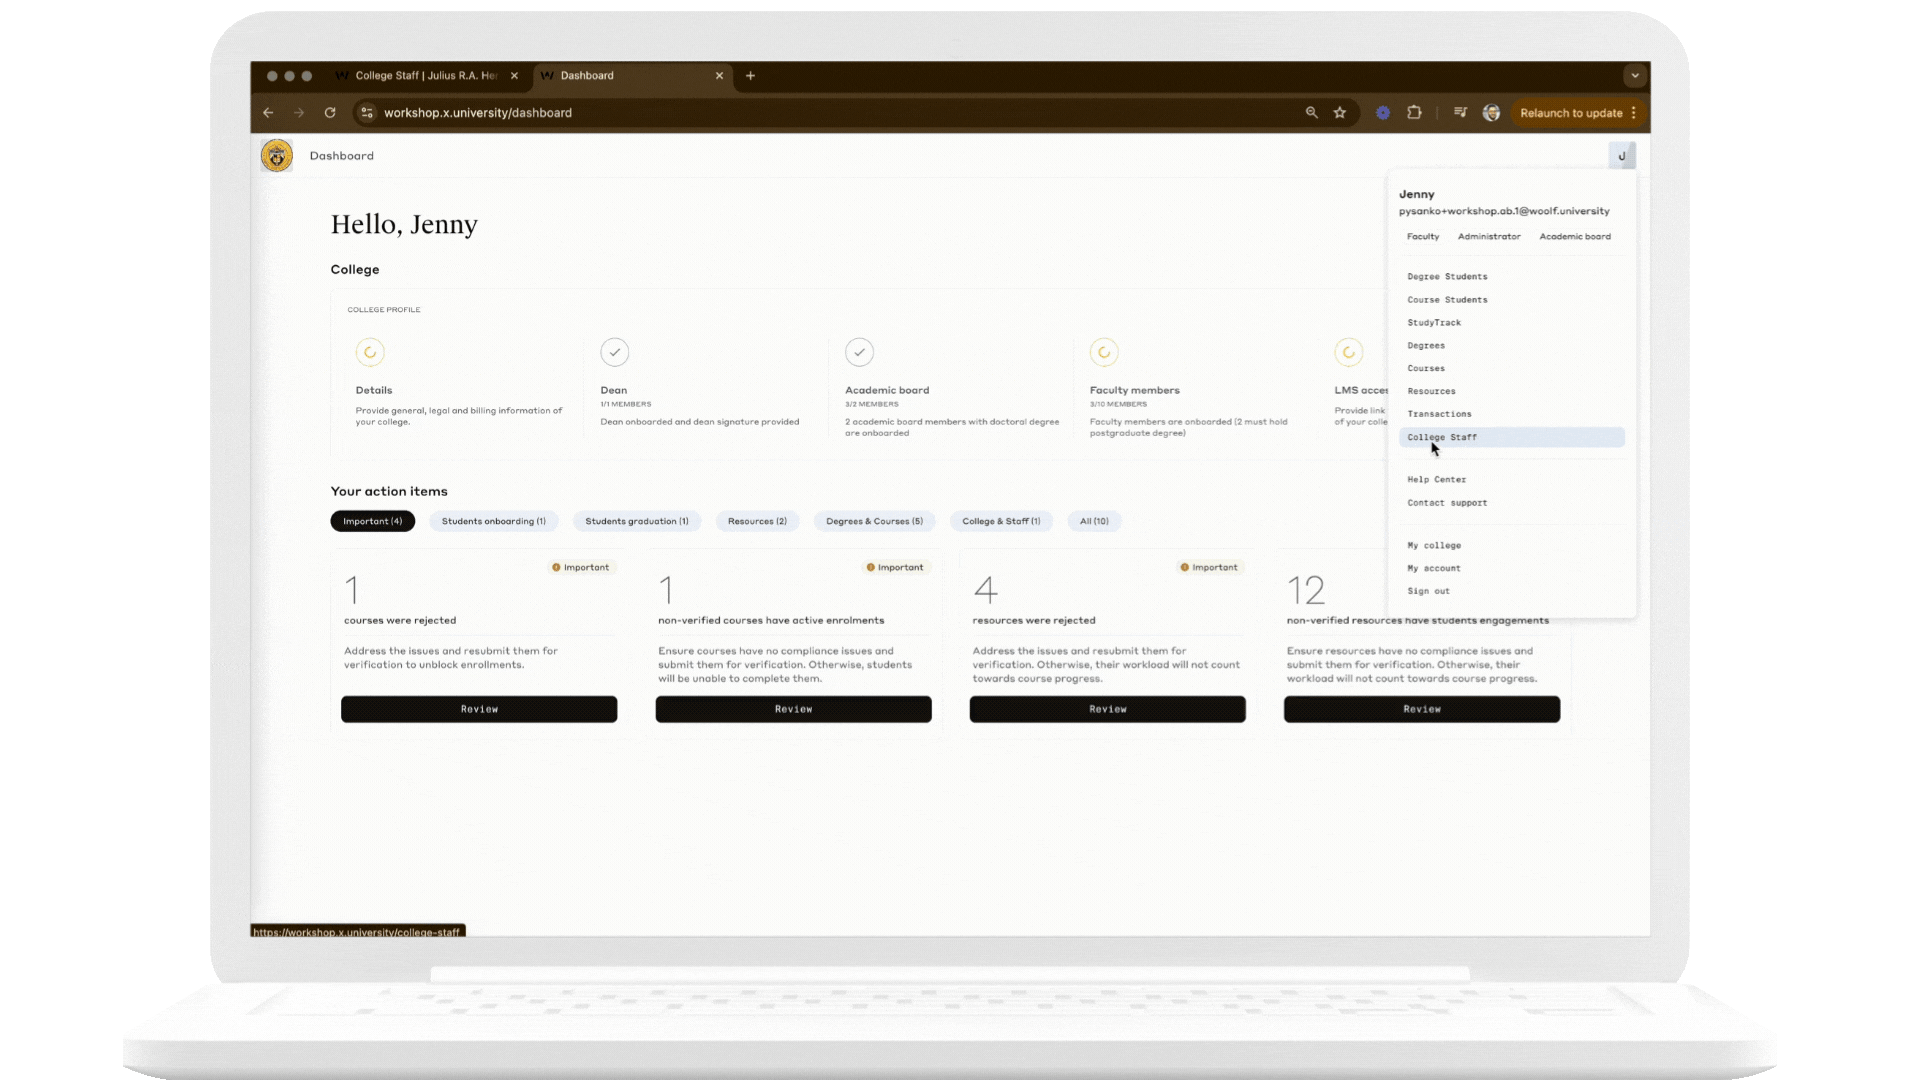Click the Dean completed checkmark progress indicator

[614, 352]
